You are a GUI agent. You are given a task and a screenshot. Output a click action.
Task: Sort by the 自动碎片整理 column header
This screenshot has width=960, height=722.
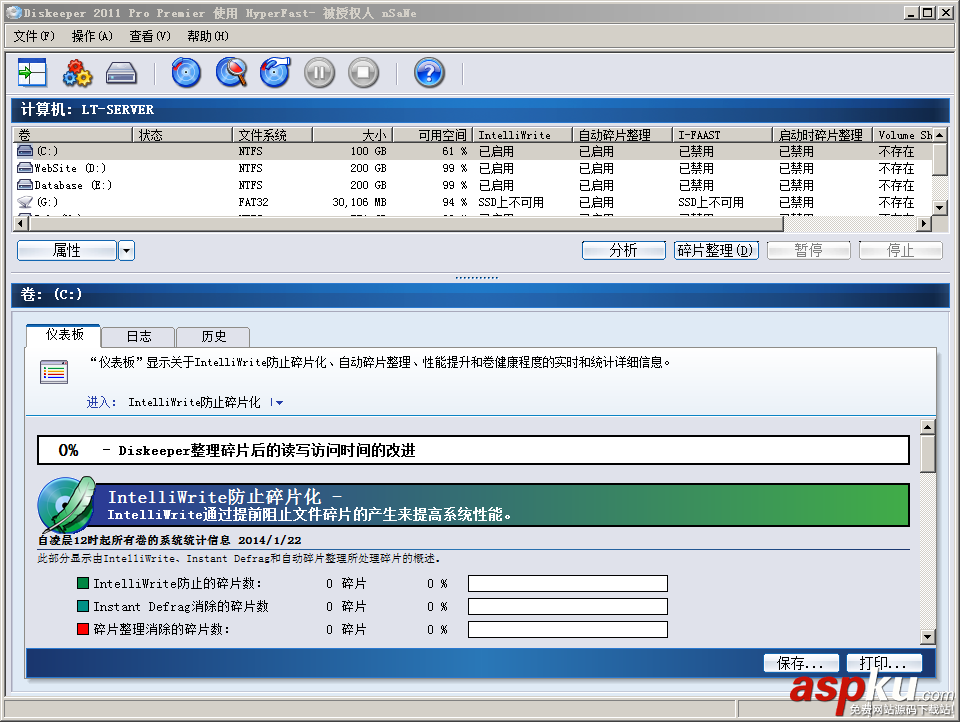[x=622, y=135]
